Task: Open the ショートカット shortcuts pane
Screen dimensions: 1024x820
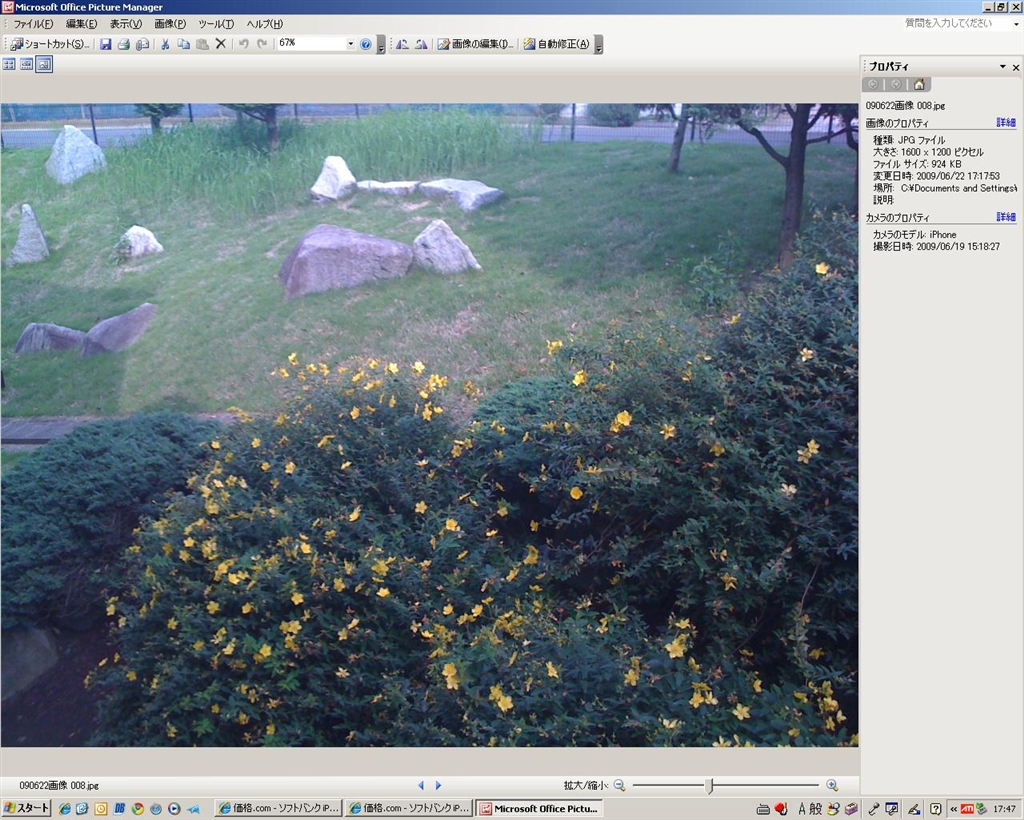Action: (x=50, y=44)
